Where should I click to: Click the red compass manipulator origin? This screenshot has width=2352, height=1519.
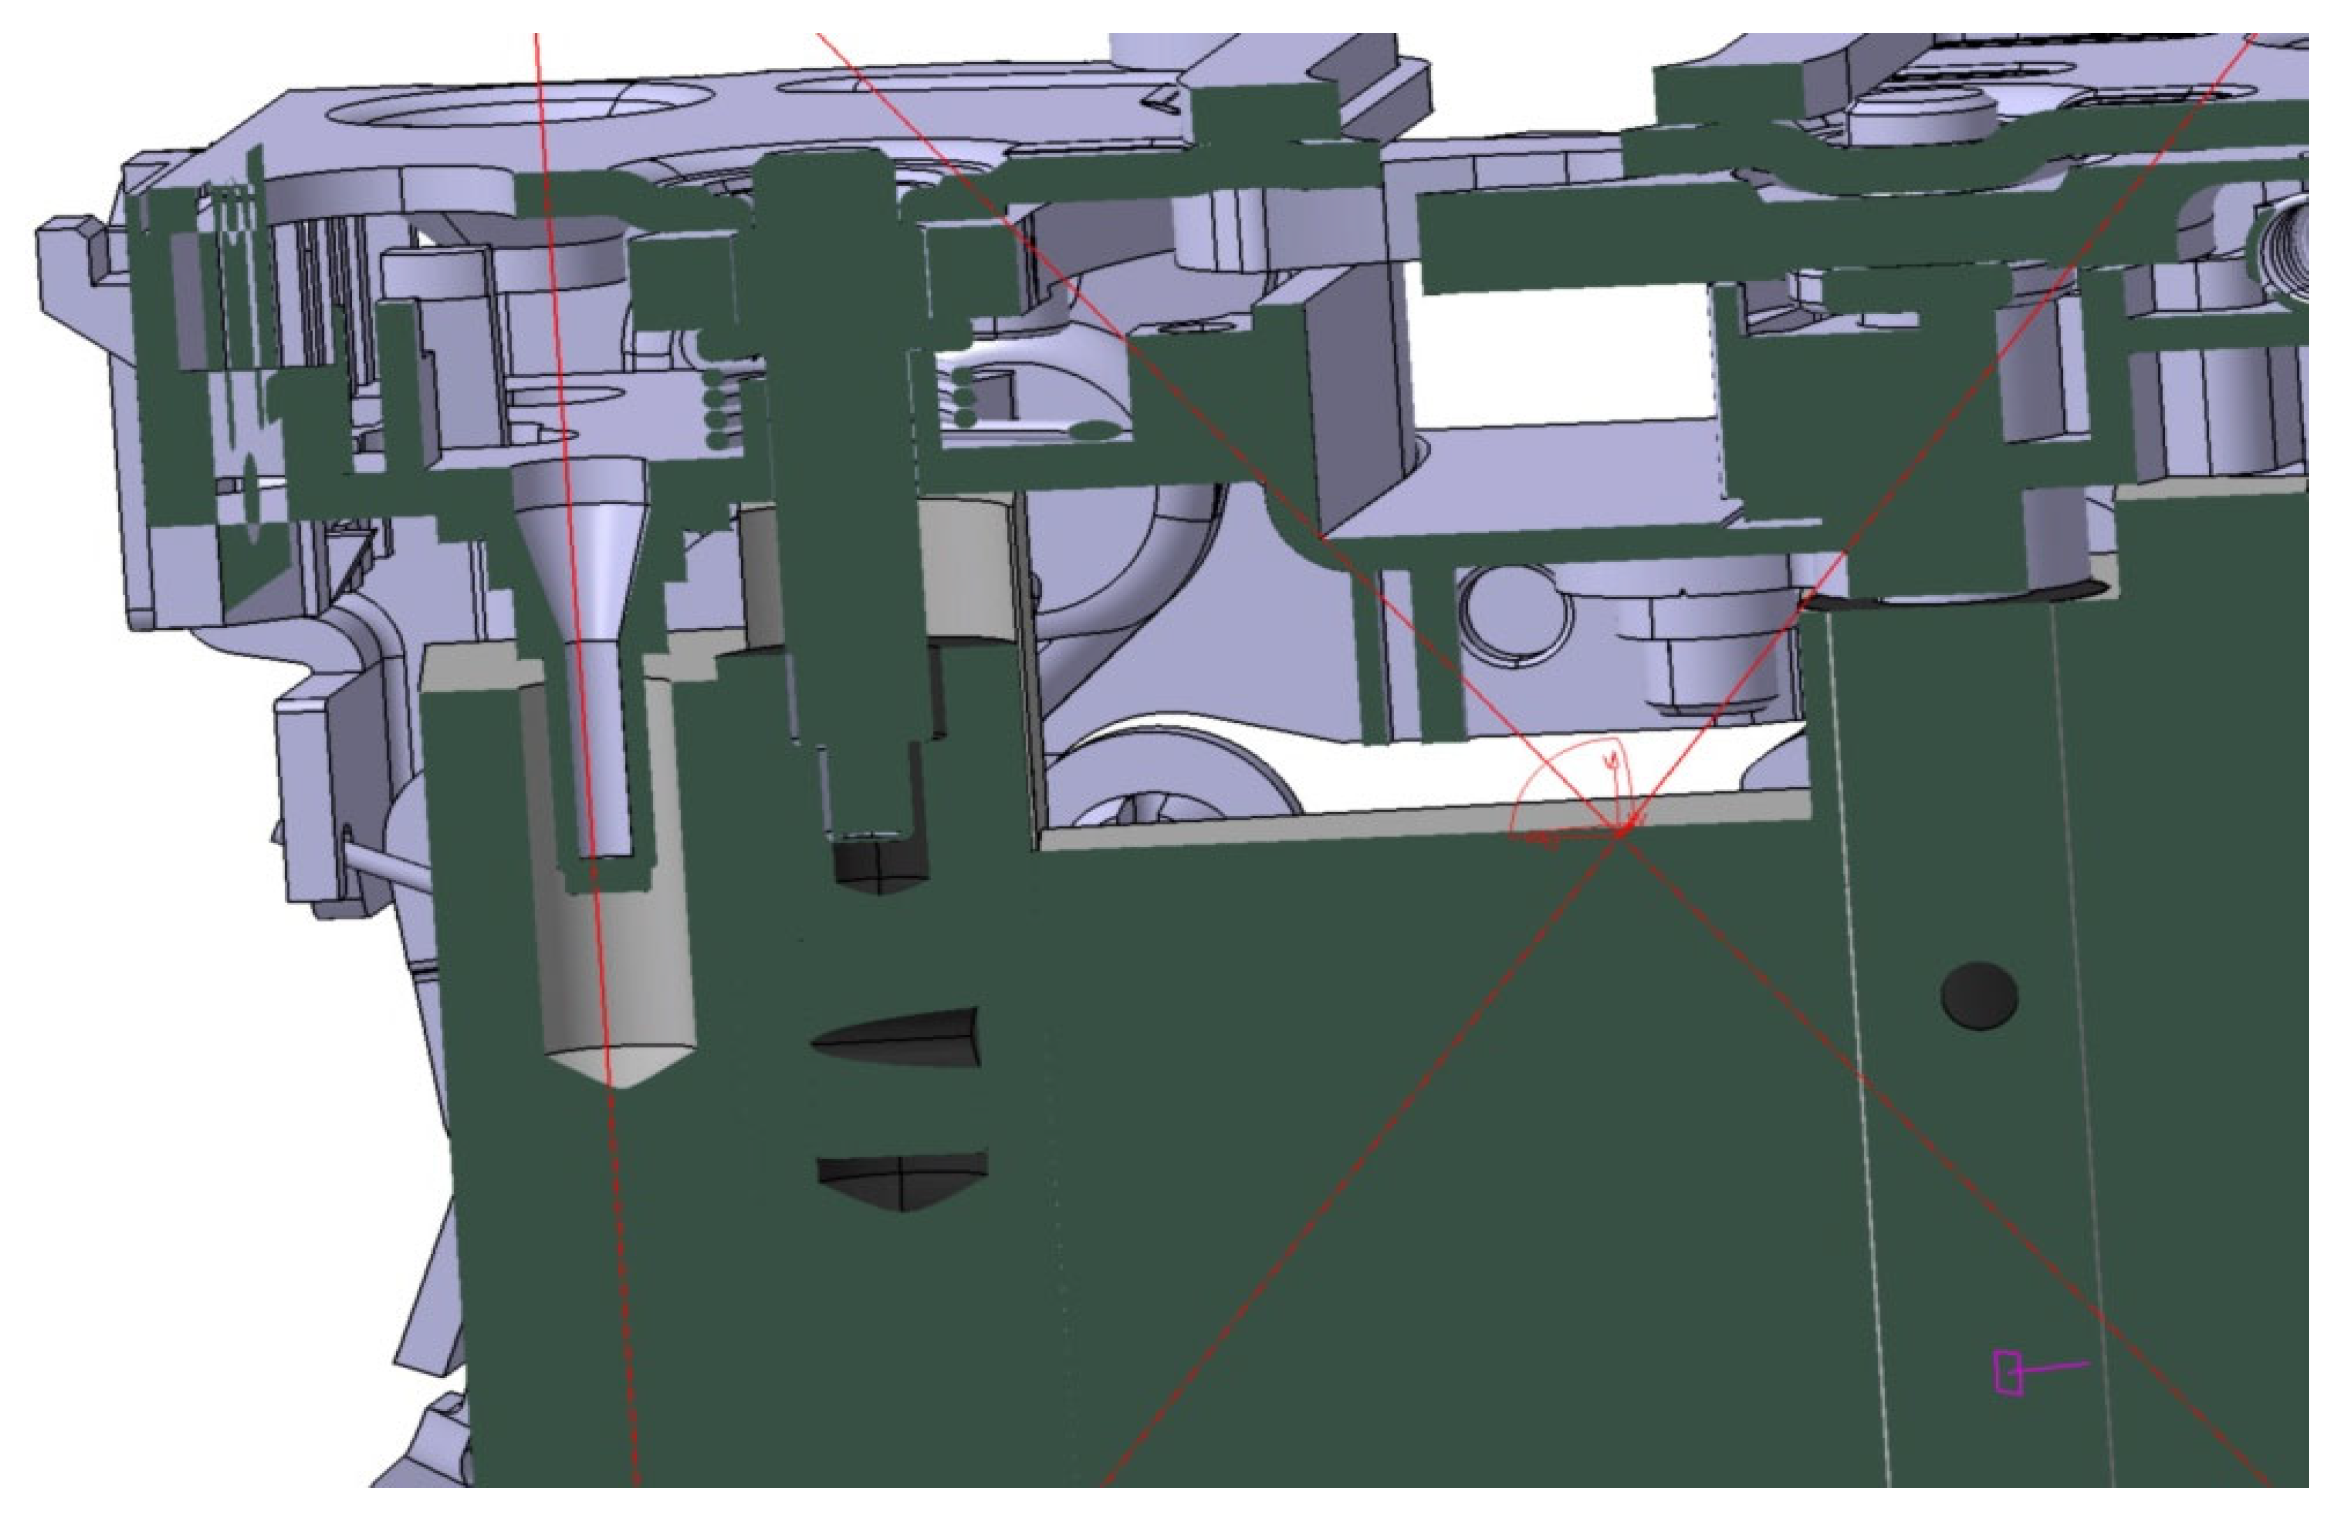1621,828
